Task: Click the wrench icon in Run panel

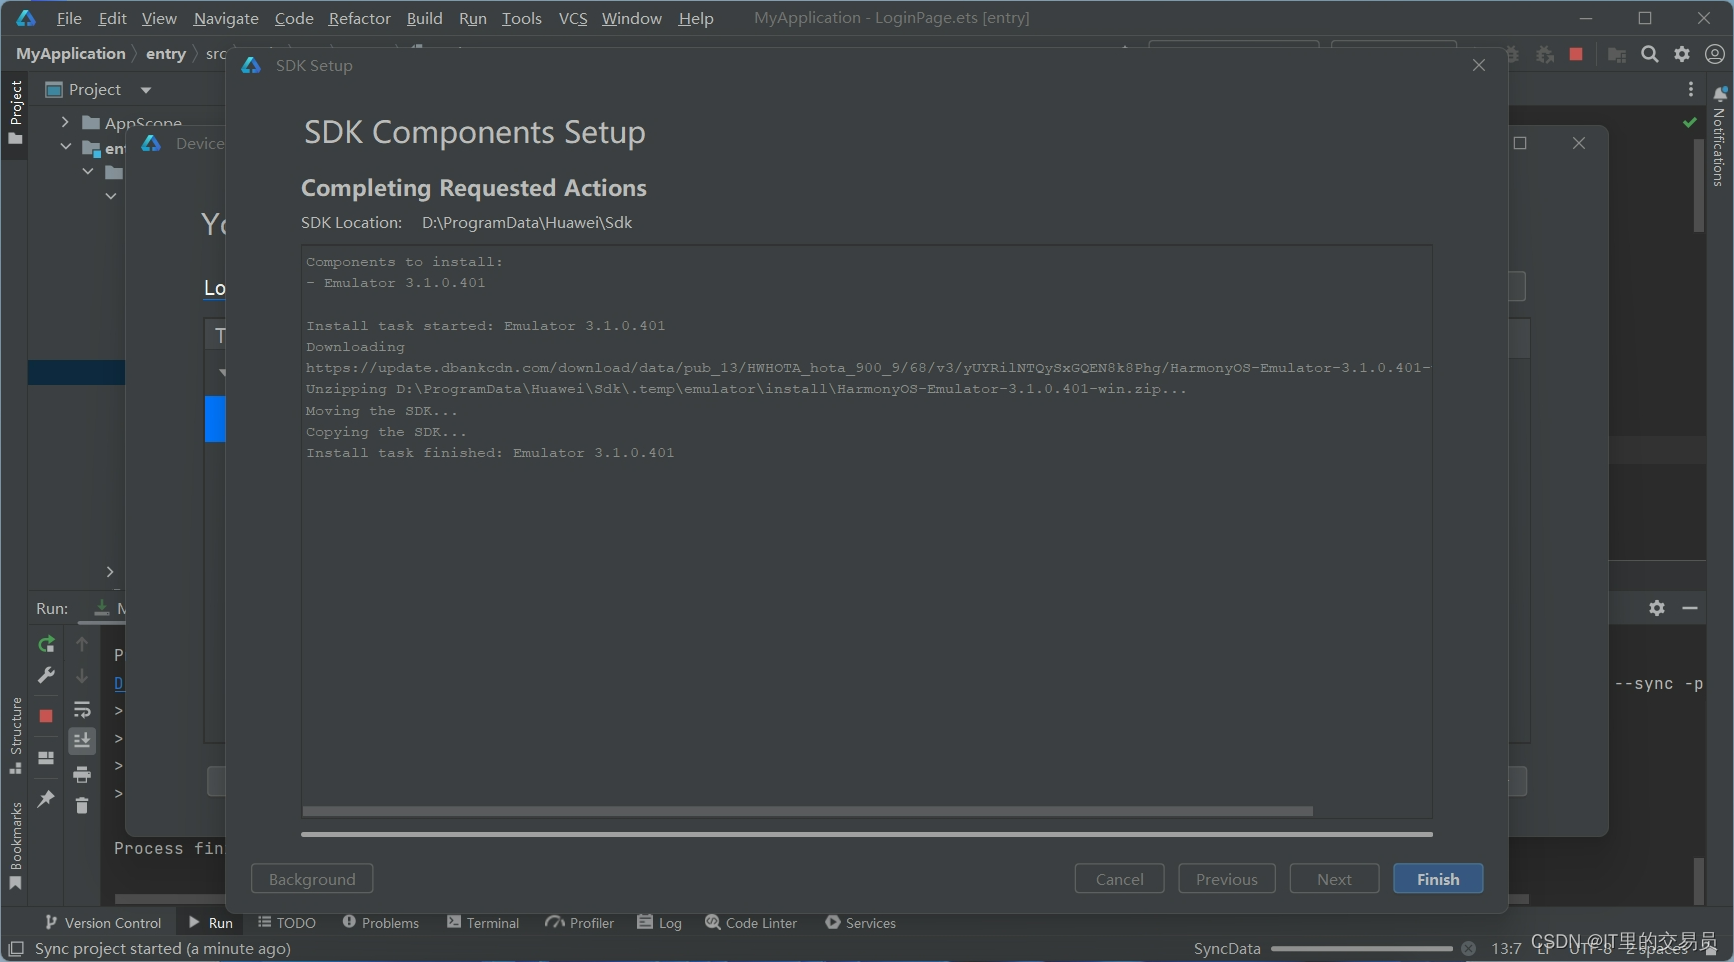Action: 46,676
